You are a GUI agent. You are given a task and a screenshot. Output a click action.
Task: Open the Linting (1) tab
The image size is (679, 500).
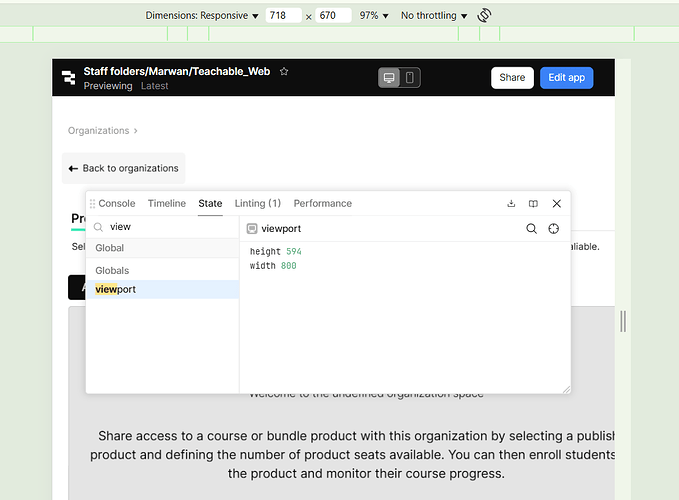[x=257, y=203]
